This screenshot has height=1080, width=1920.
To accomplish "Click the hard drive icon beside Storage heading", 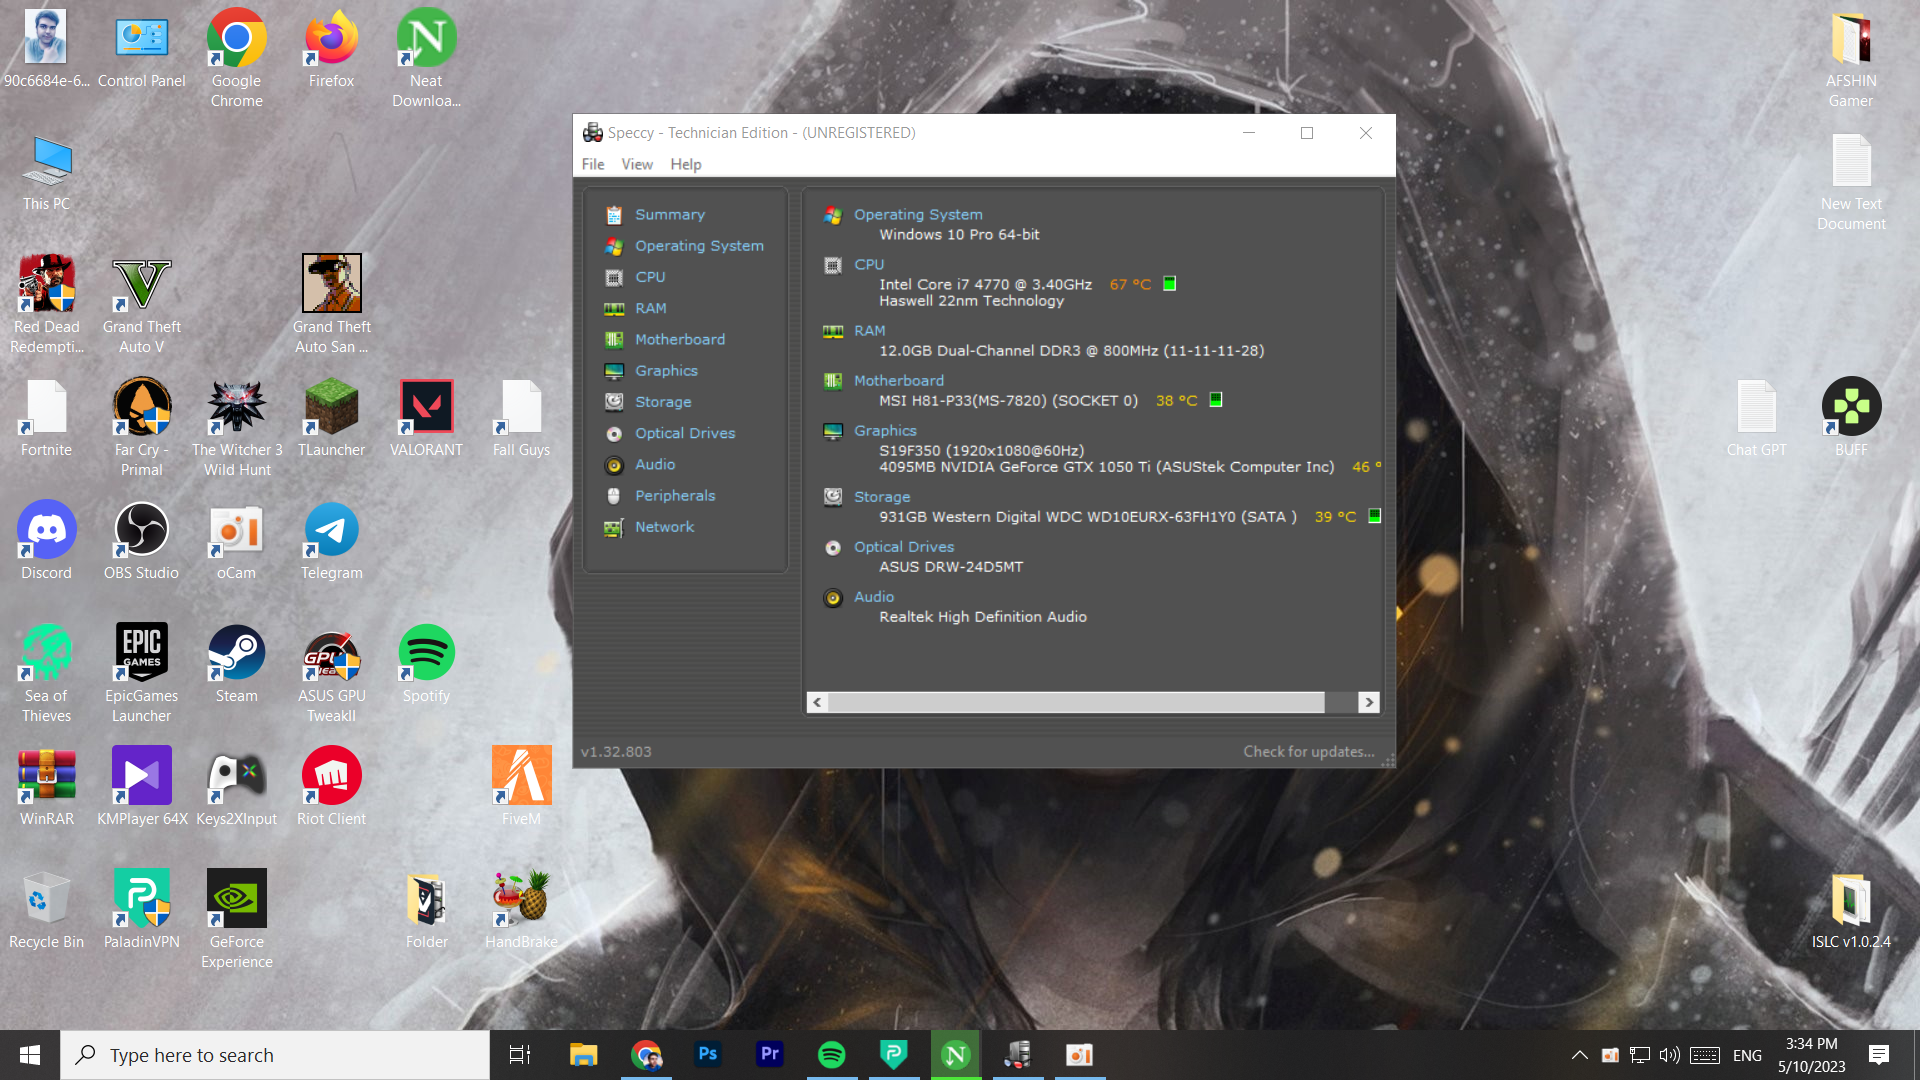I will point(832,497).
